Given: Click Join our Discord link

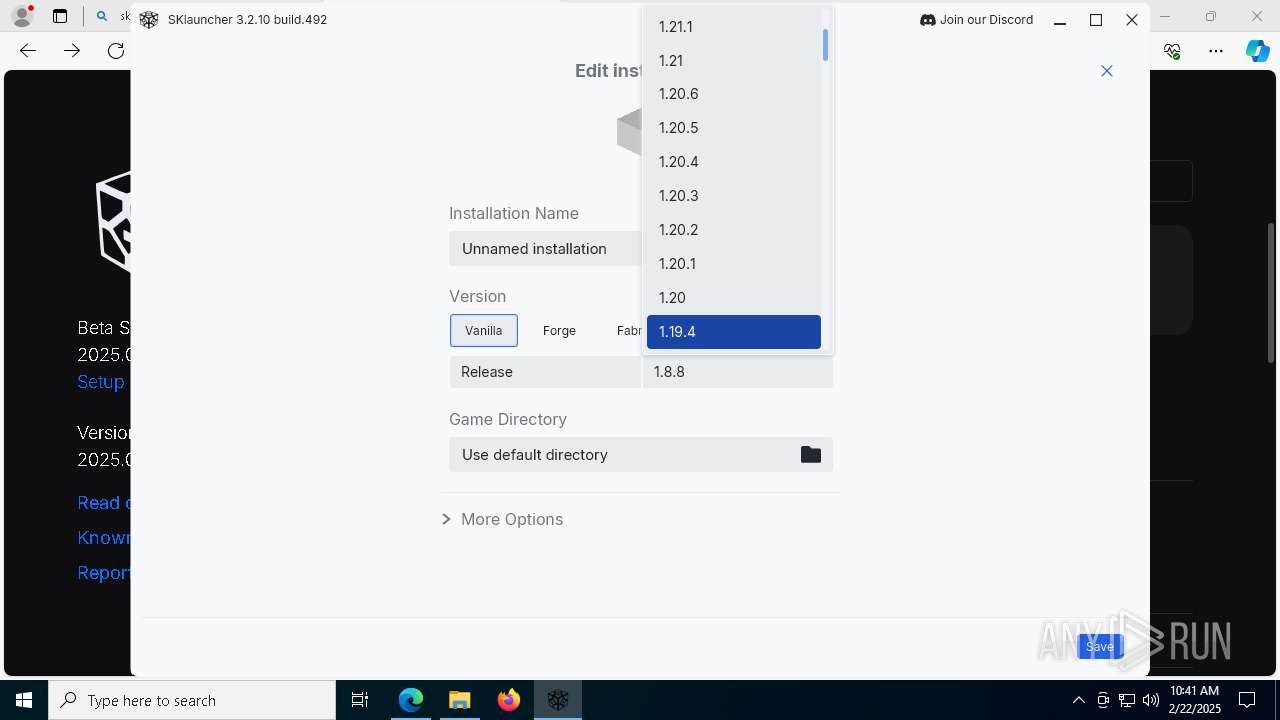Looking at the screenshot, I should tap(976, 20).
